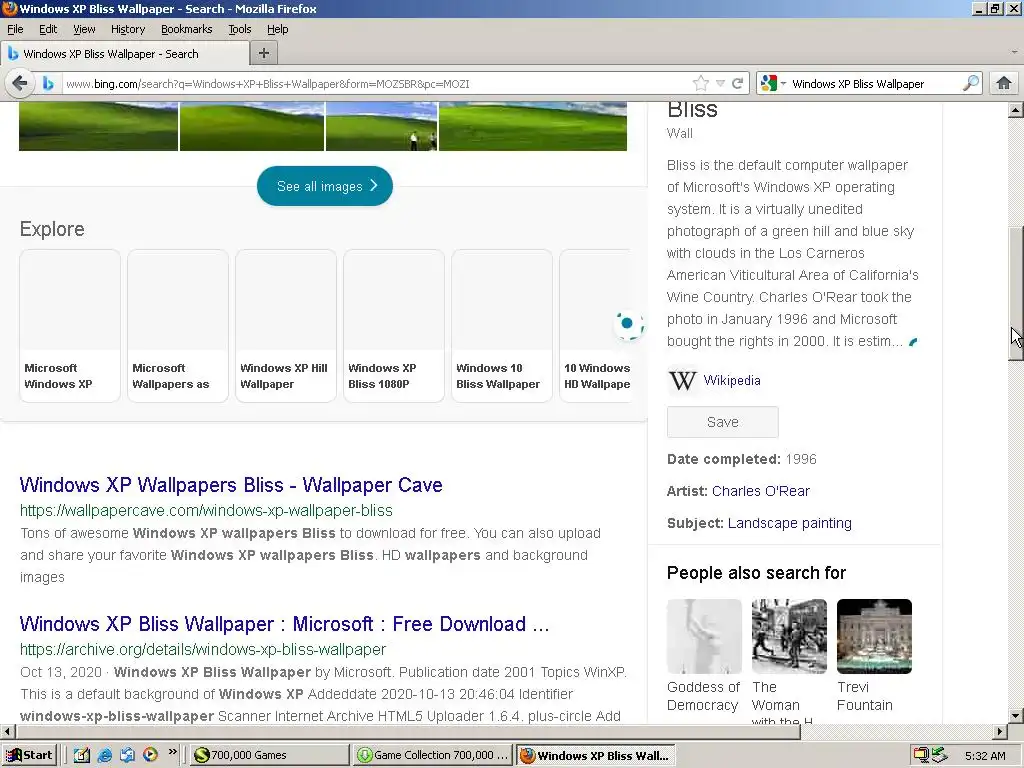The width and height of the screenshot is (1024, 768).
Task: Click the Firefox Windows XP Bliss taskbar button
Action: pos(595,756)
